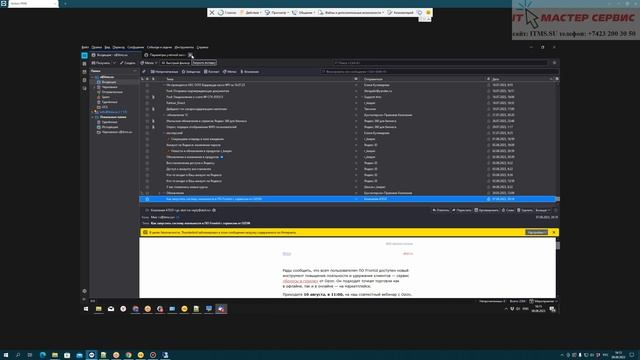Open Calendar in spaces toolbar
This screenshot has height=360, width=640.
84,72
